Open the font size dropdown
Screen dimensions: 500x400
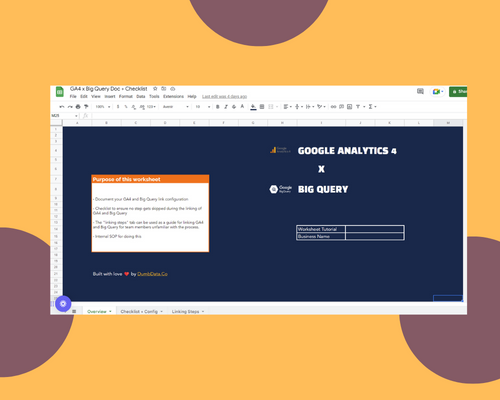point(203,107)
